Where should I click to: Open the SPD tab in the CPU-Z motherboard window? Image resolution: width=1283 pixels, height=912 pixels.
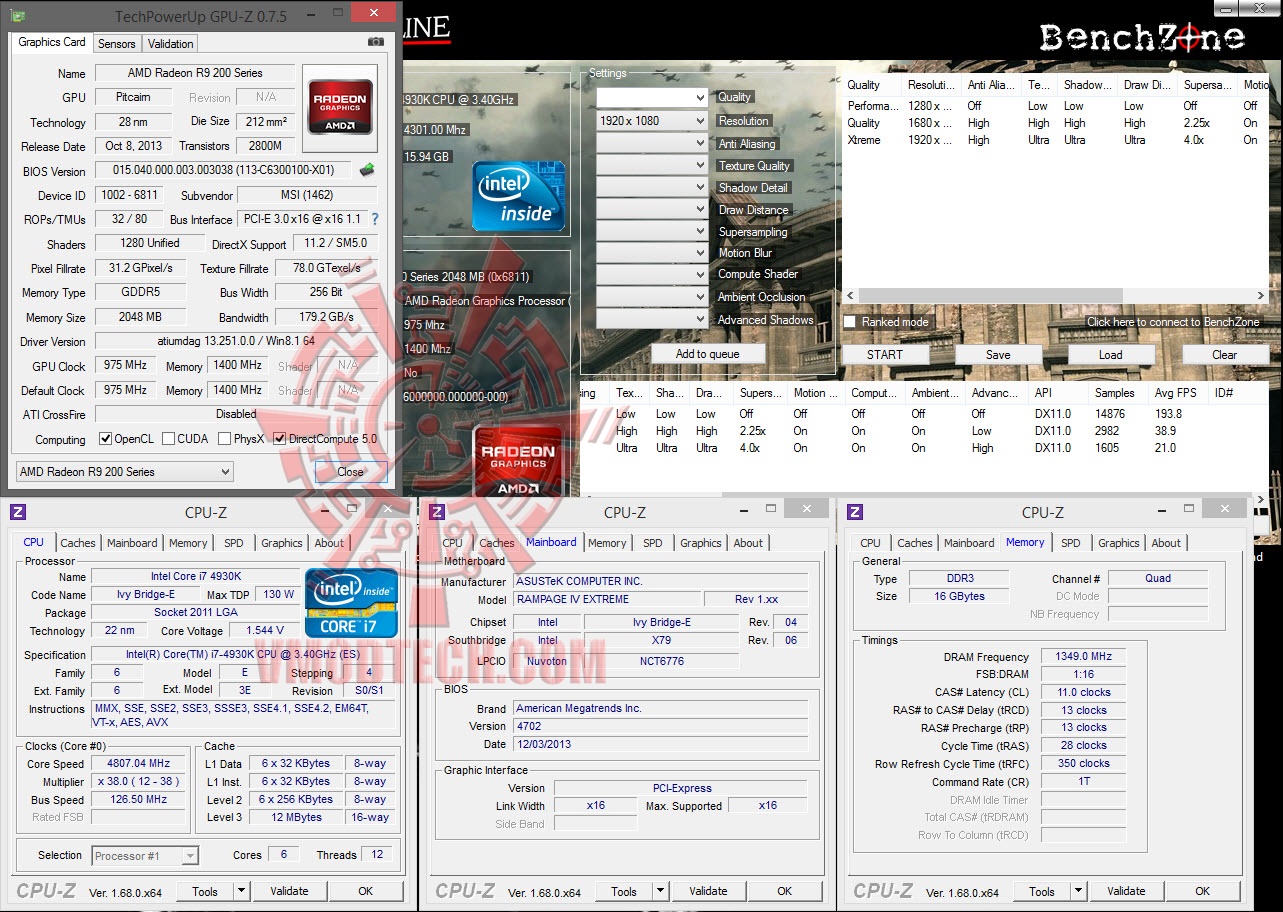653,543
